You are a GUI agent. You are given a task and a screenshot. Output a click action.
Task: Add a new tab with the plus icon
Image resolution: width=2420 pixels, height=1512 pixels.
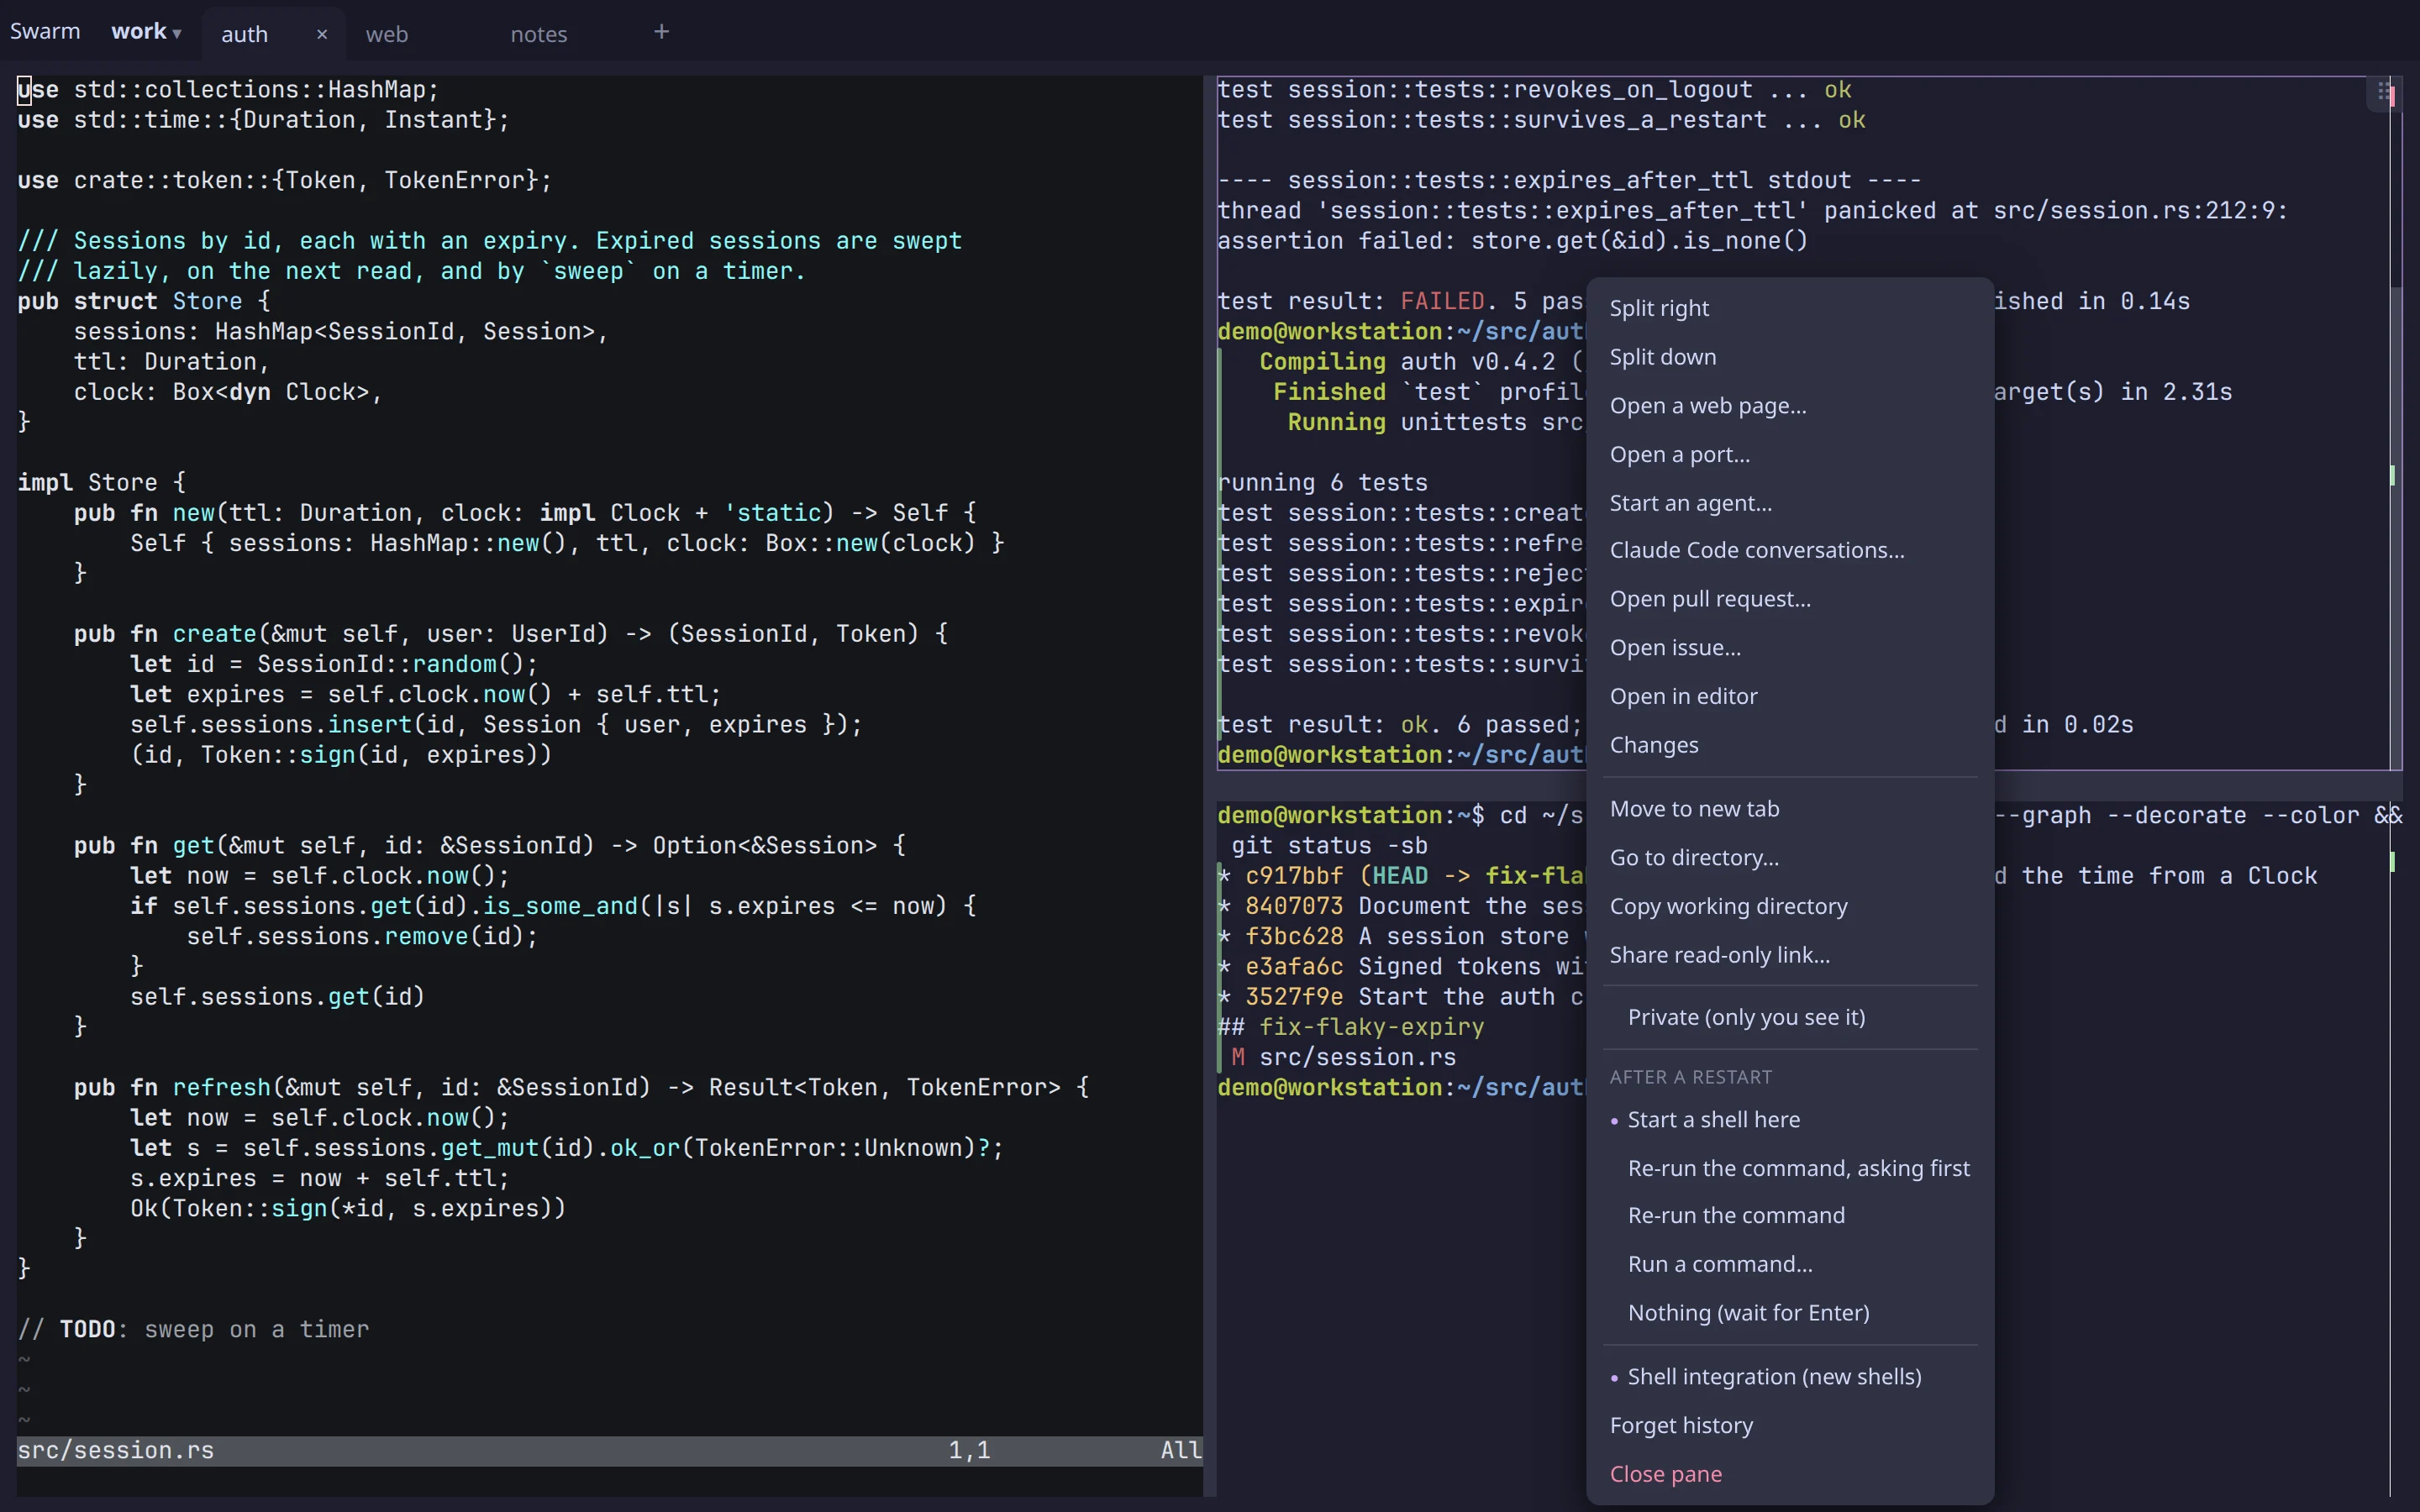tap(661, 32)
